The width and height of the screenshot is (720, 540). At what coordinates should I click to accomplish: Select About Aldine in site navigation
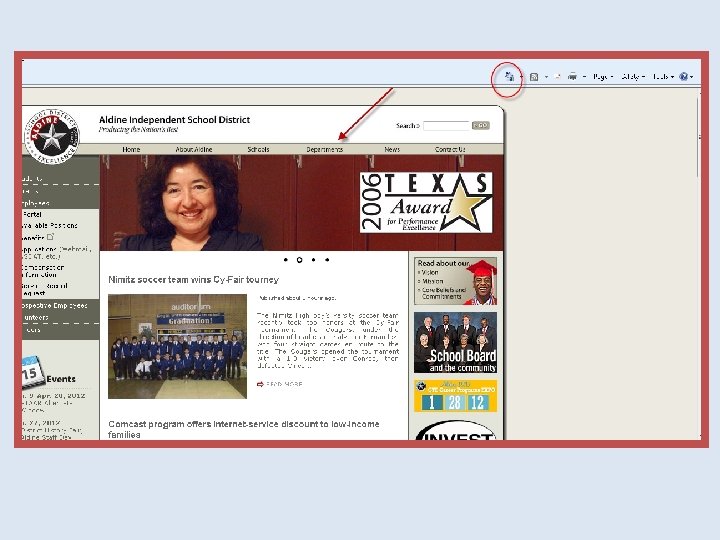tap(194, 149)
